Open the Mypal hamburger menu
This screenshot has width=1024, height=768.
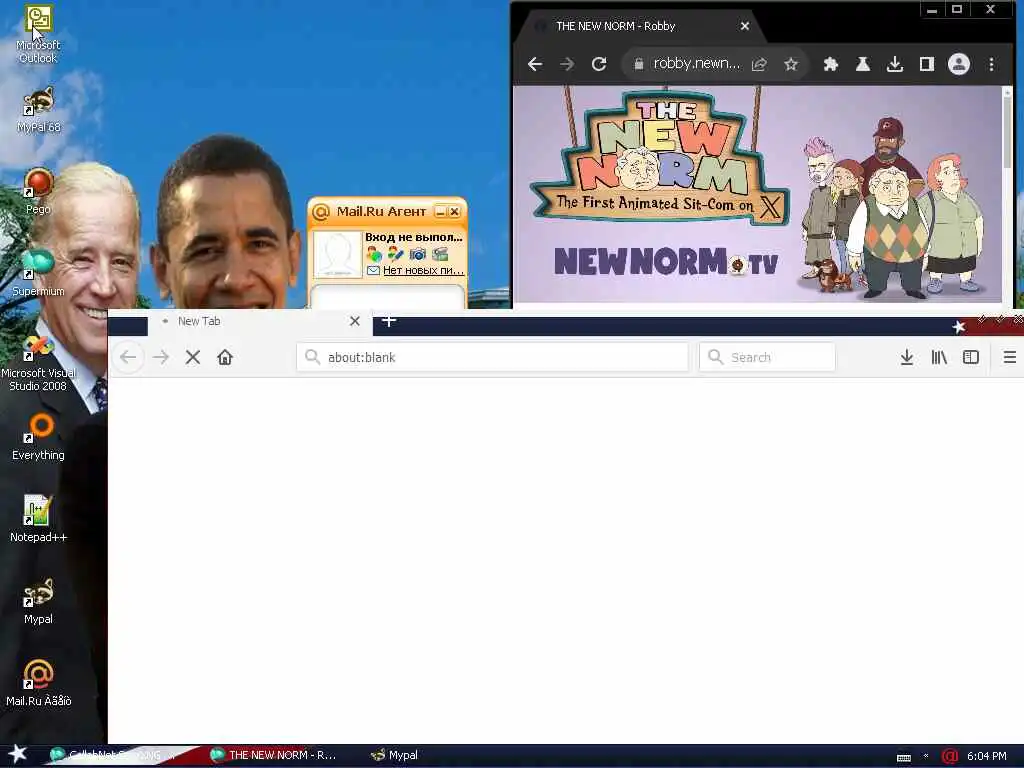pos(1010,357)
